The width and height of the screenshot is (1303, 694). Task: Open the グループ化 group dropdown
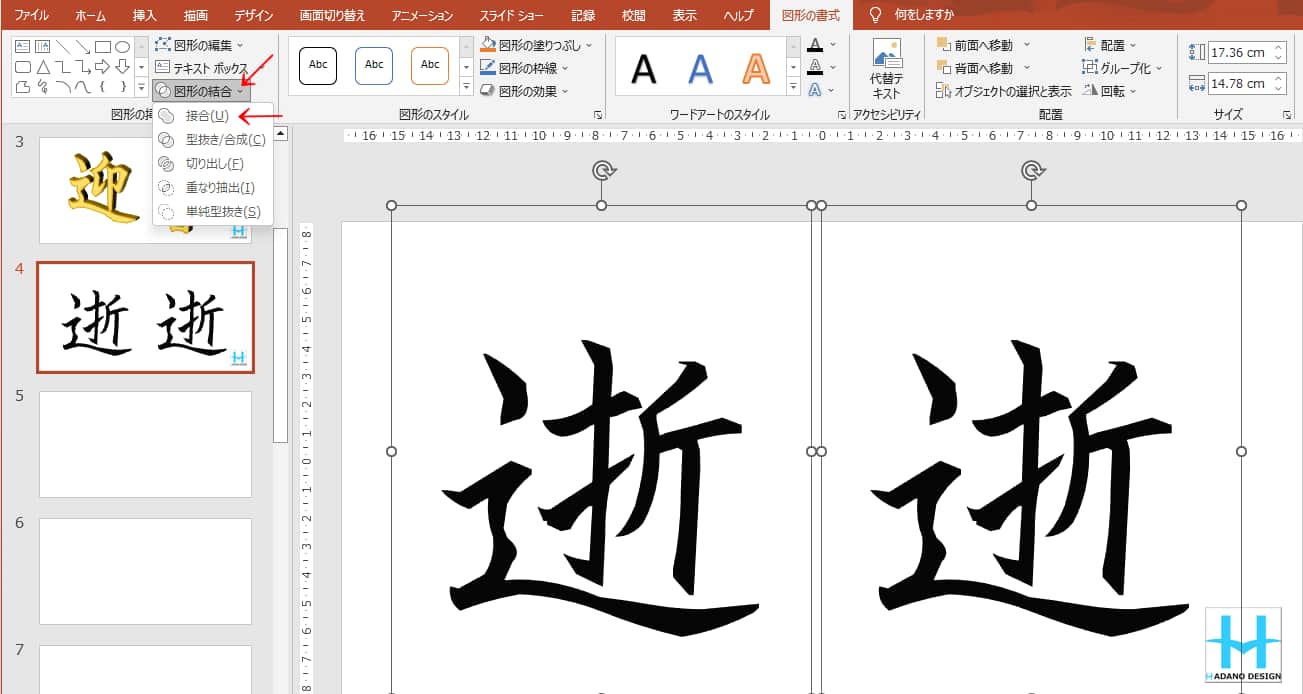1158,68
